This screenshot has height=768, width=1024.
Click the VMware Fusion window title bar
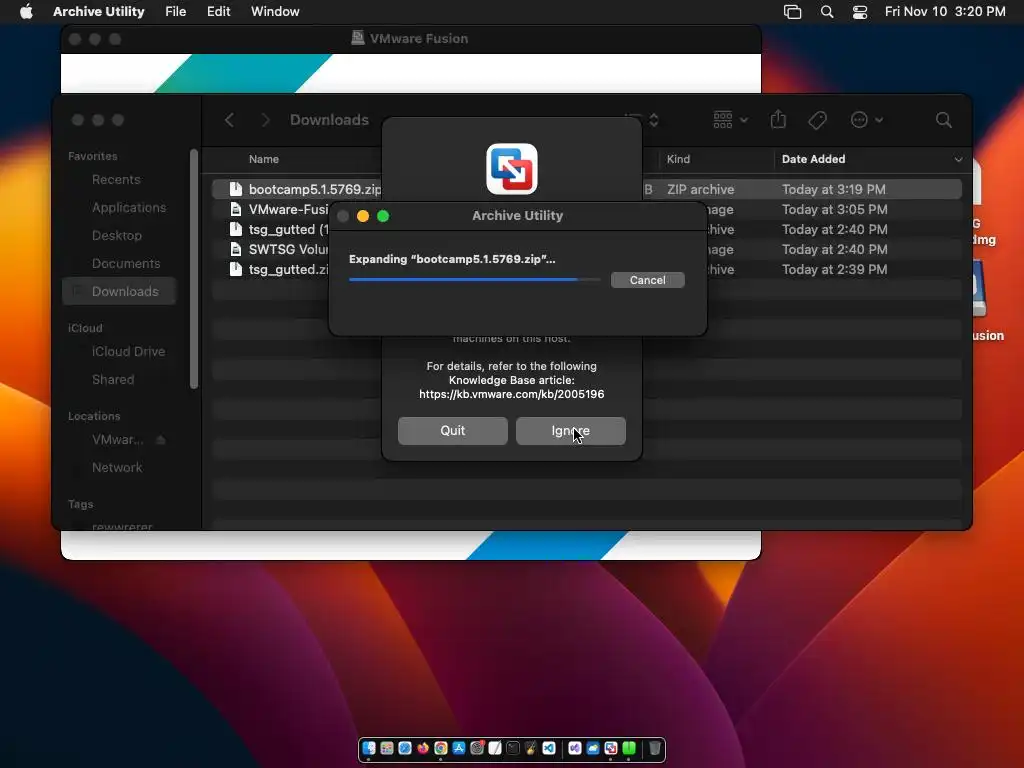click(411, 39)
